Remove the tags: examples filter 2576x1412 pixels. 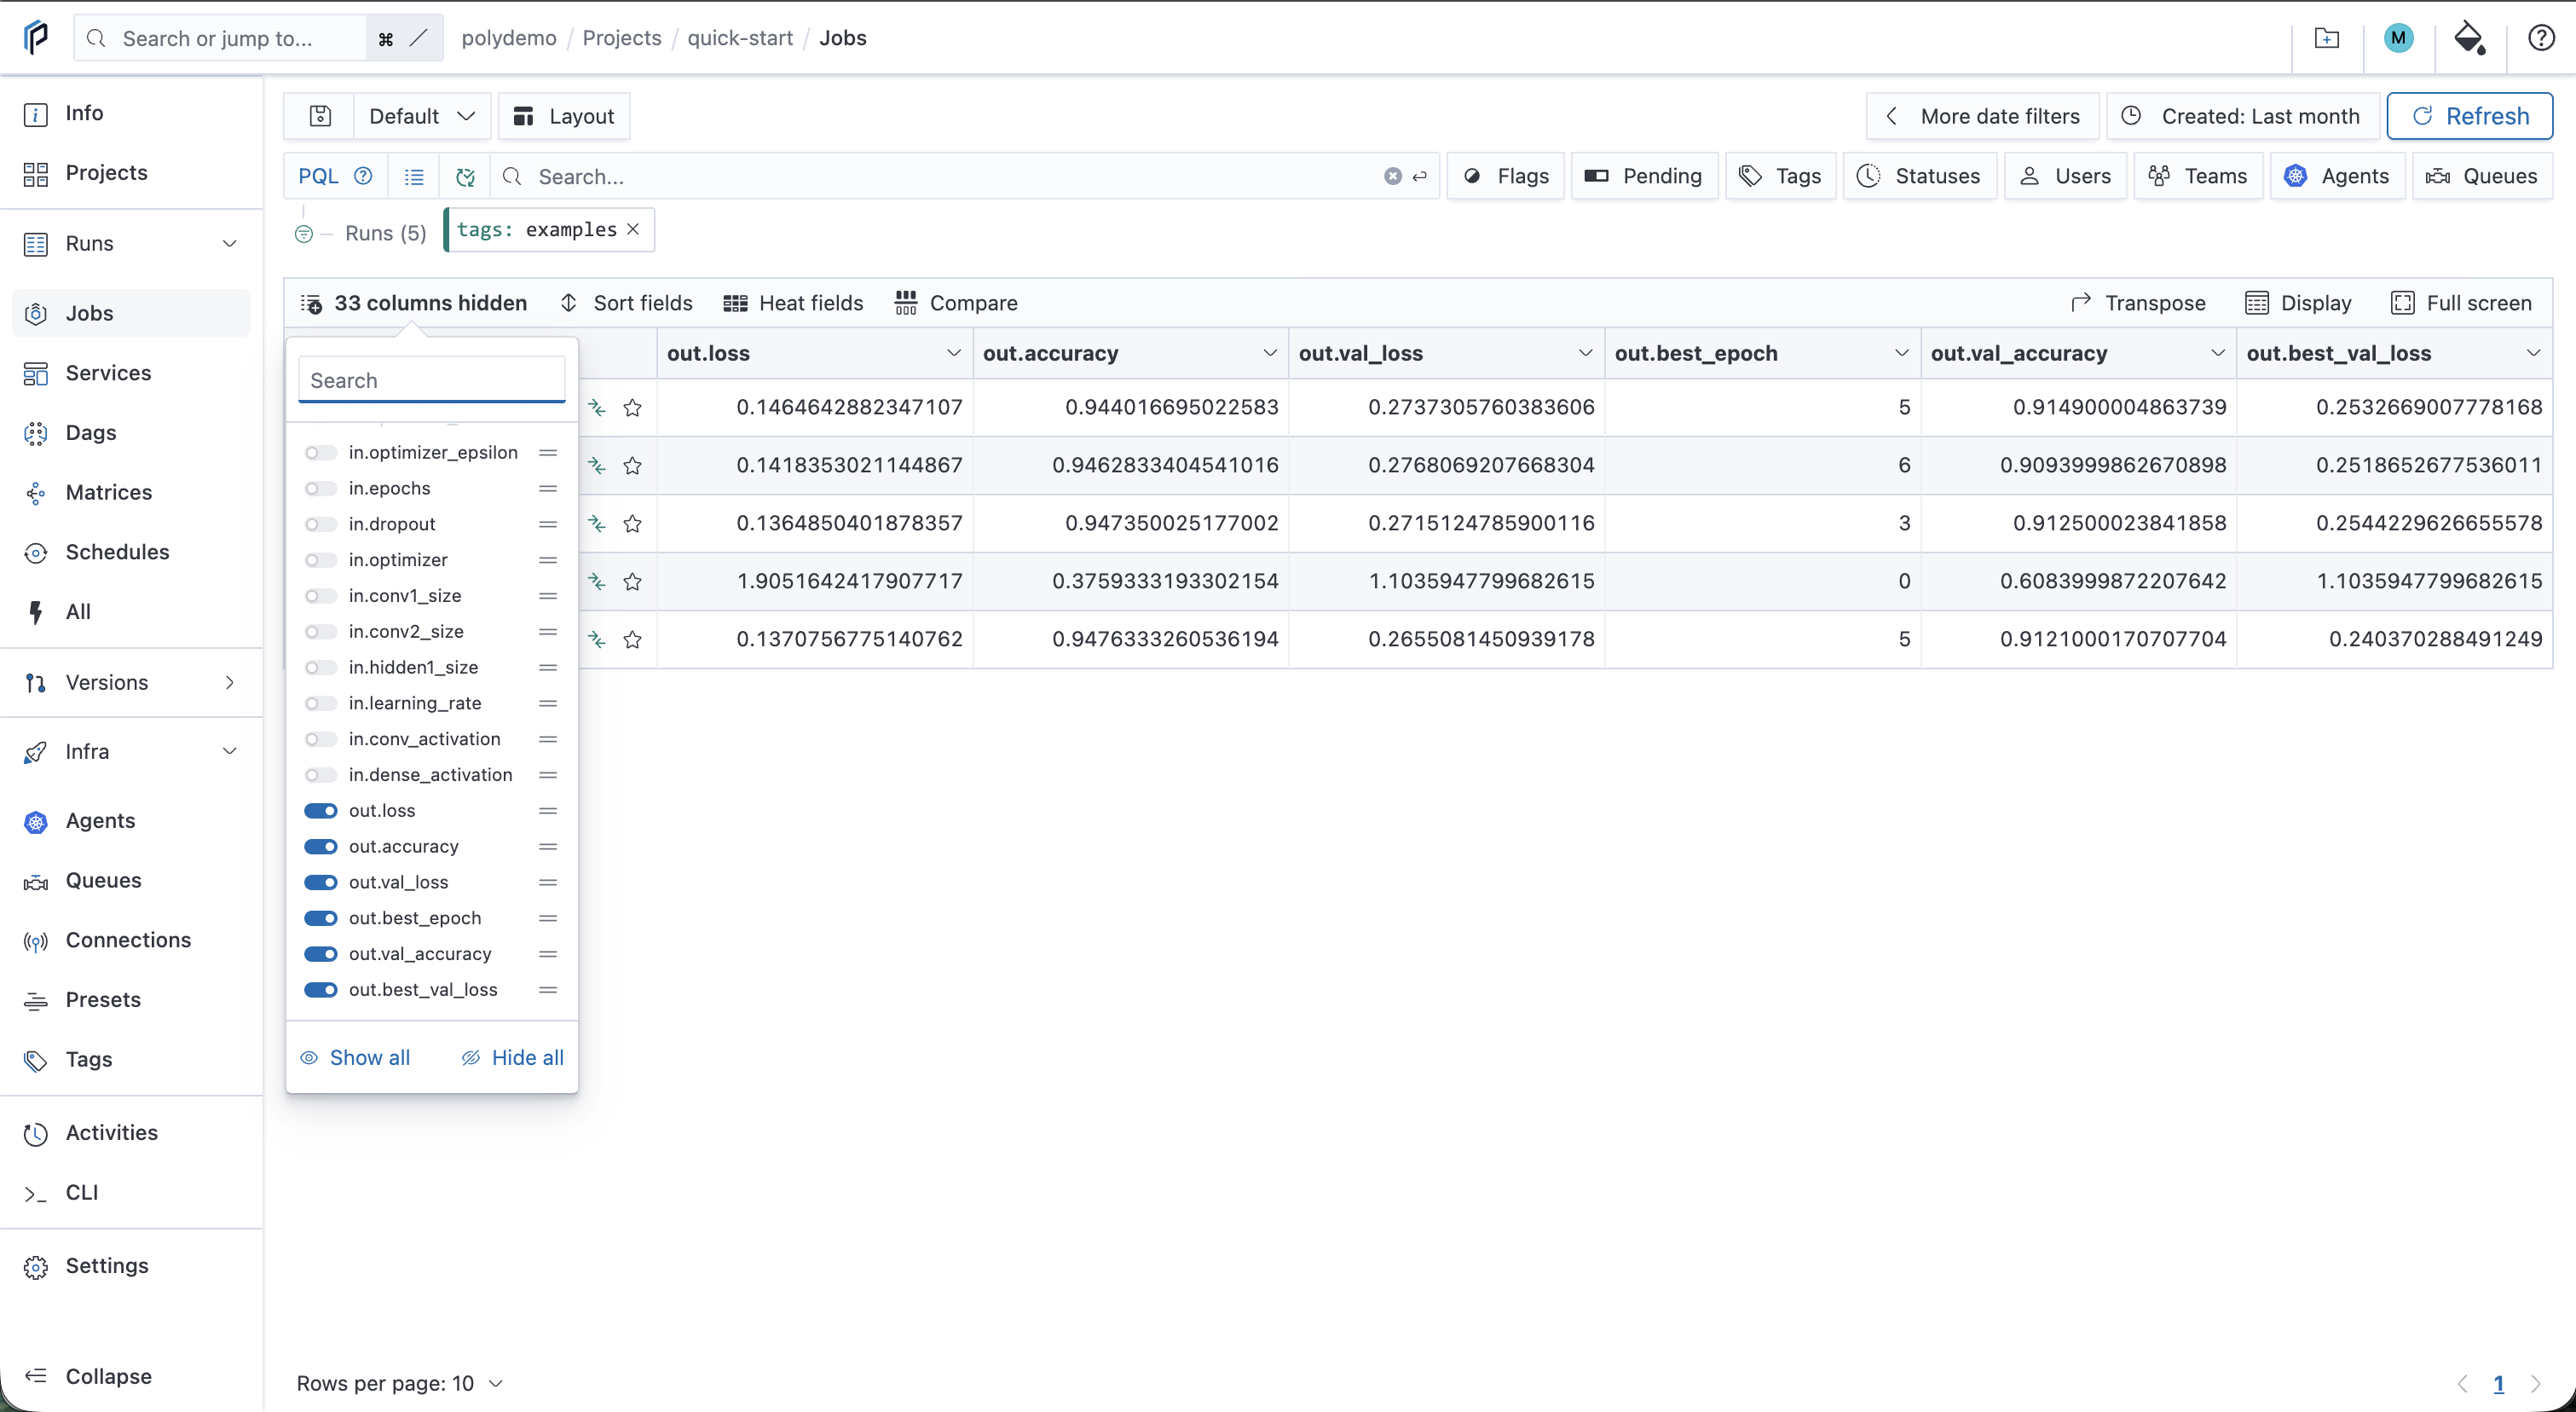(x=633, y=229)
